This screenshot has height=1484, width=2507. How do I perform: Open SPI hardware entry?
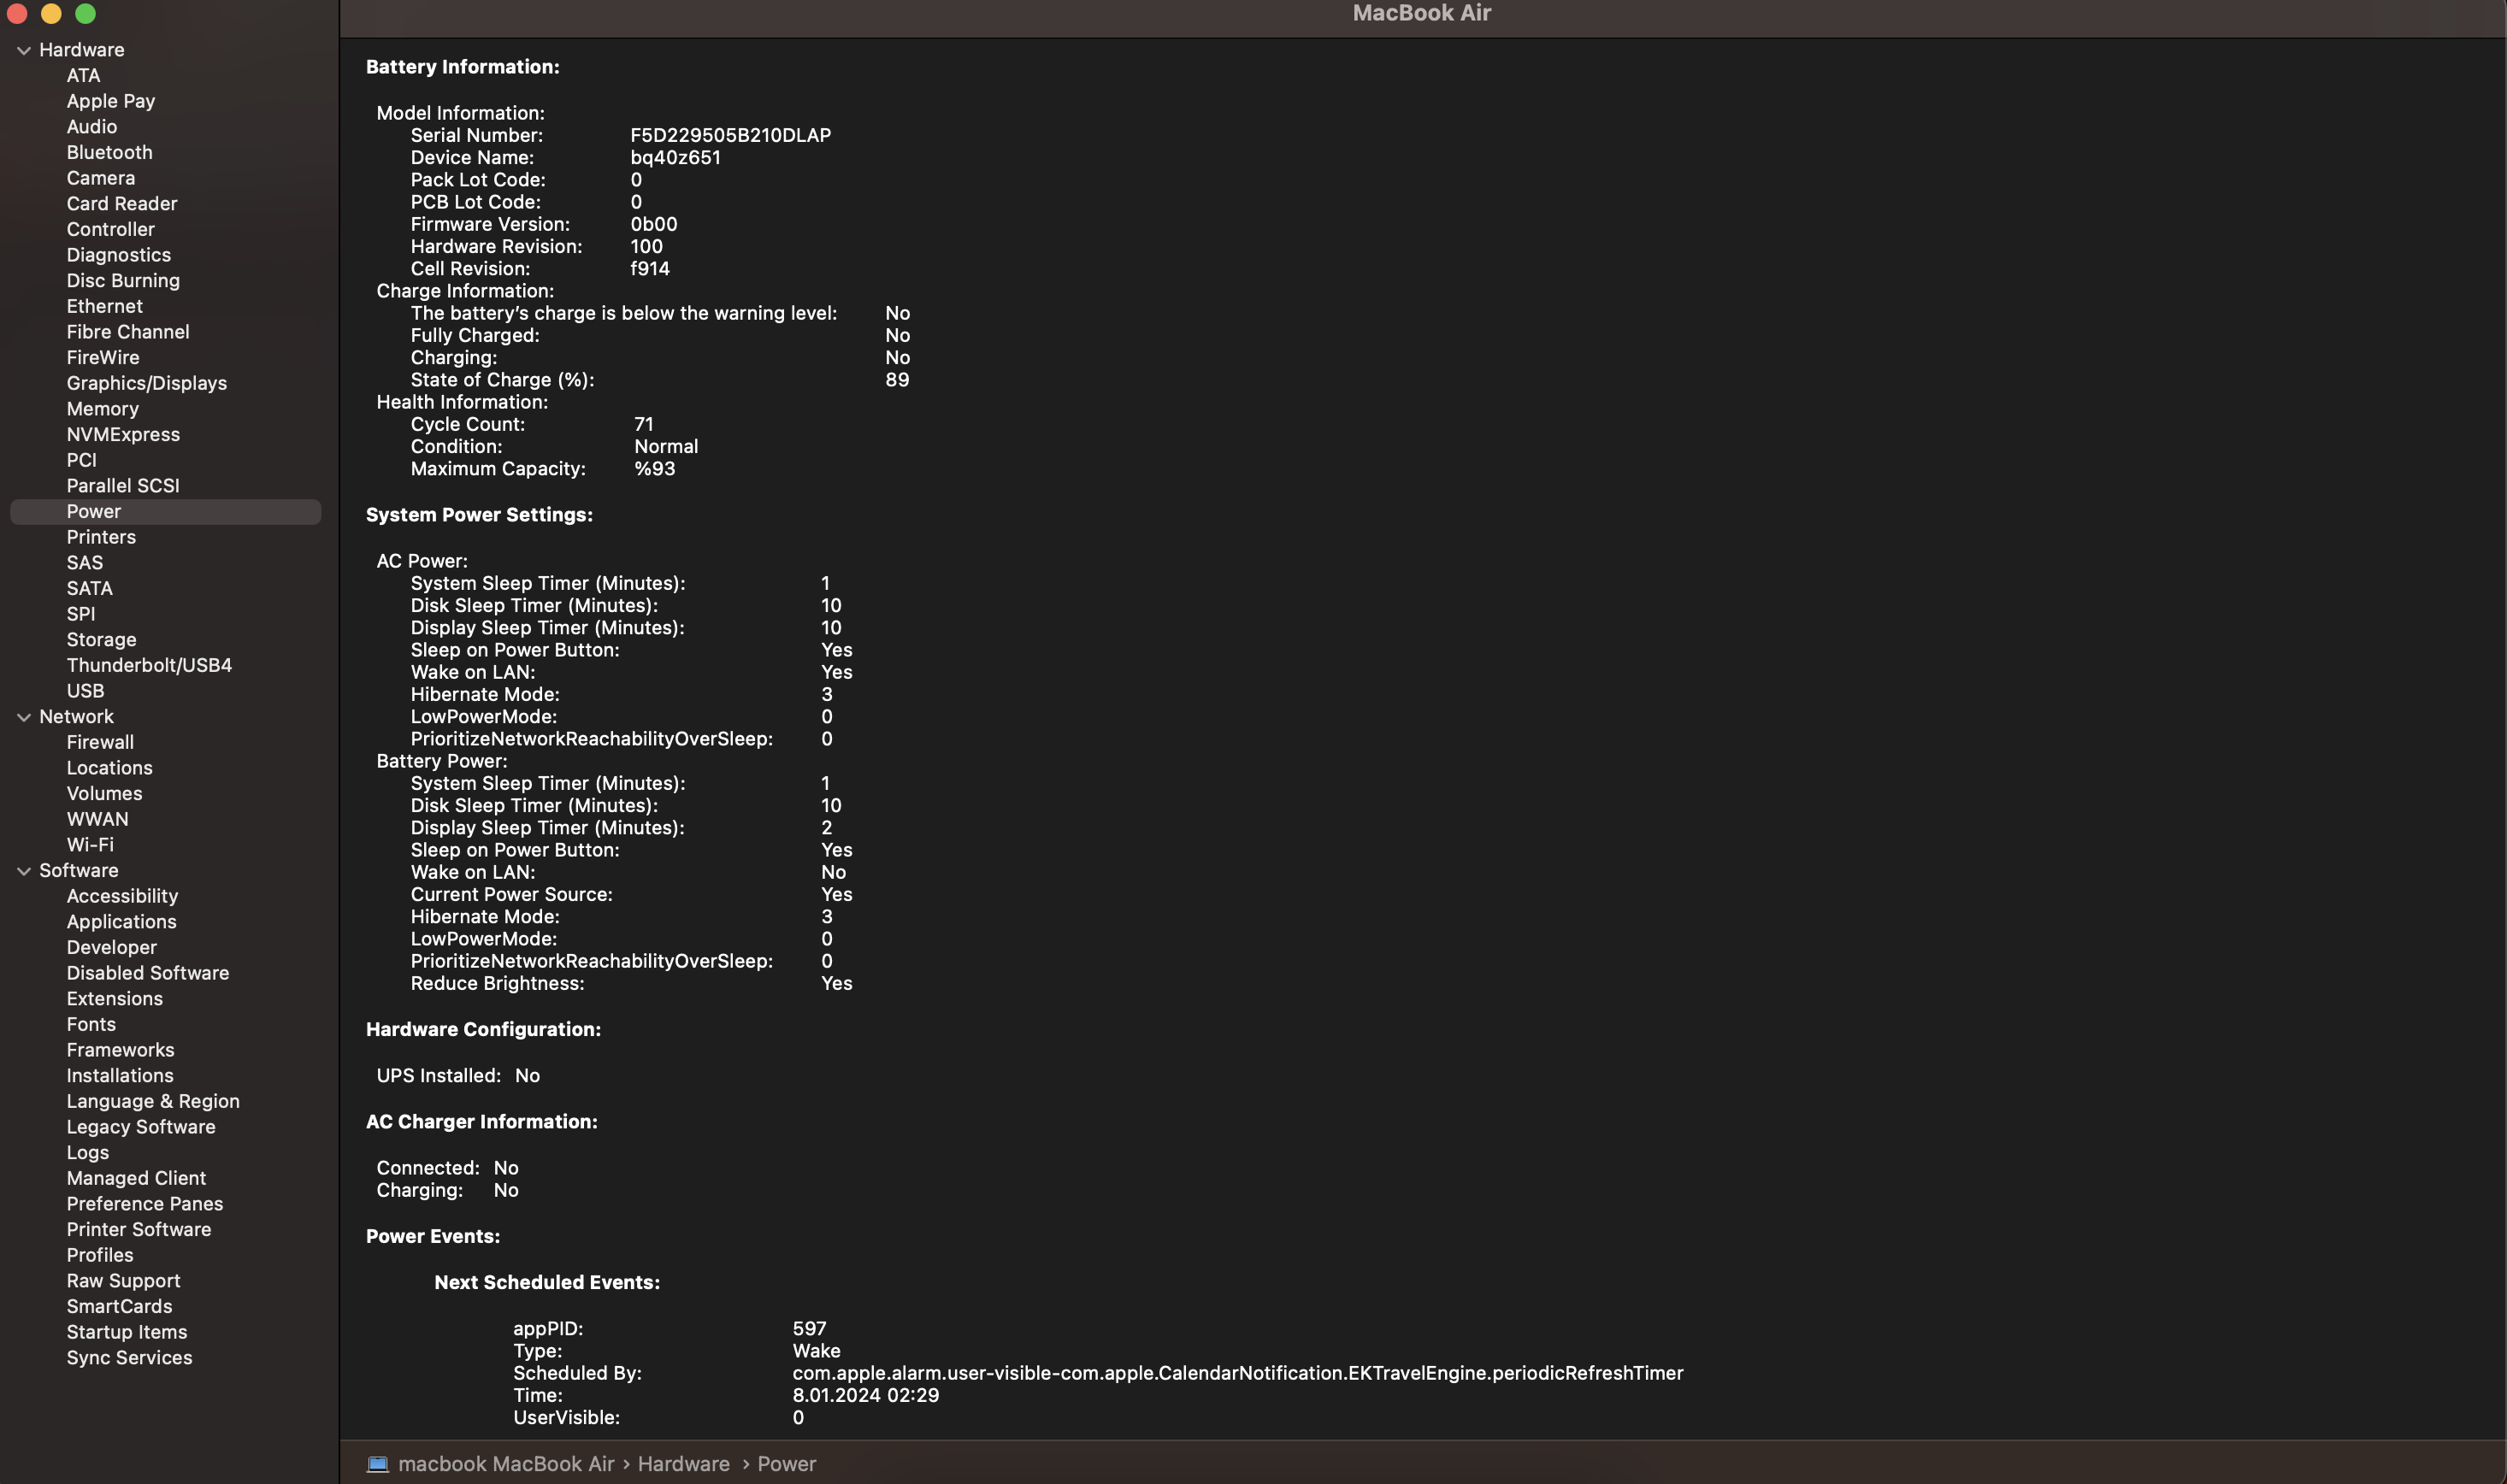tap(81, 614)
